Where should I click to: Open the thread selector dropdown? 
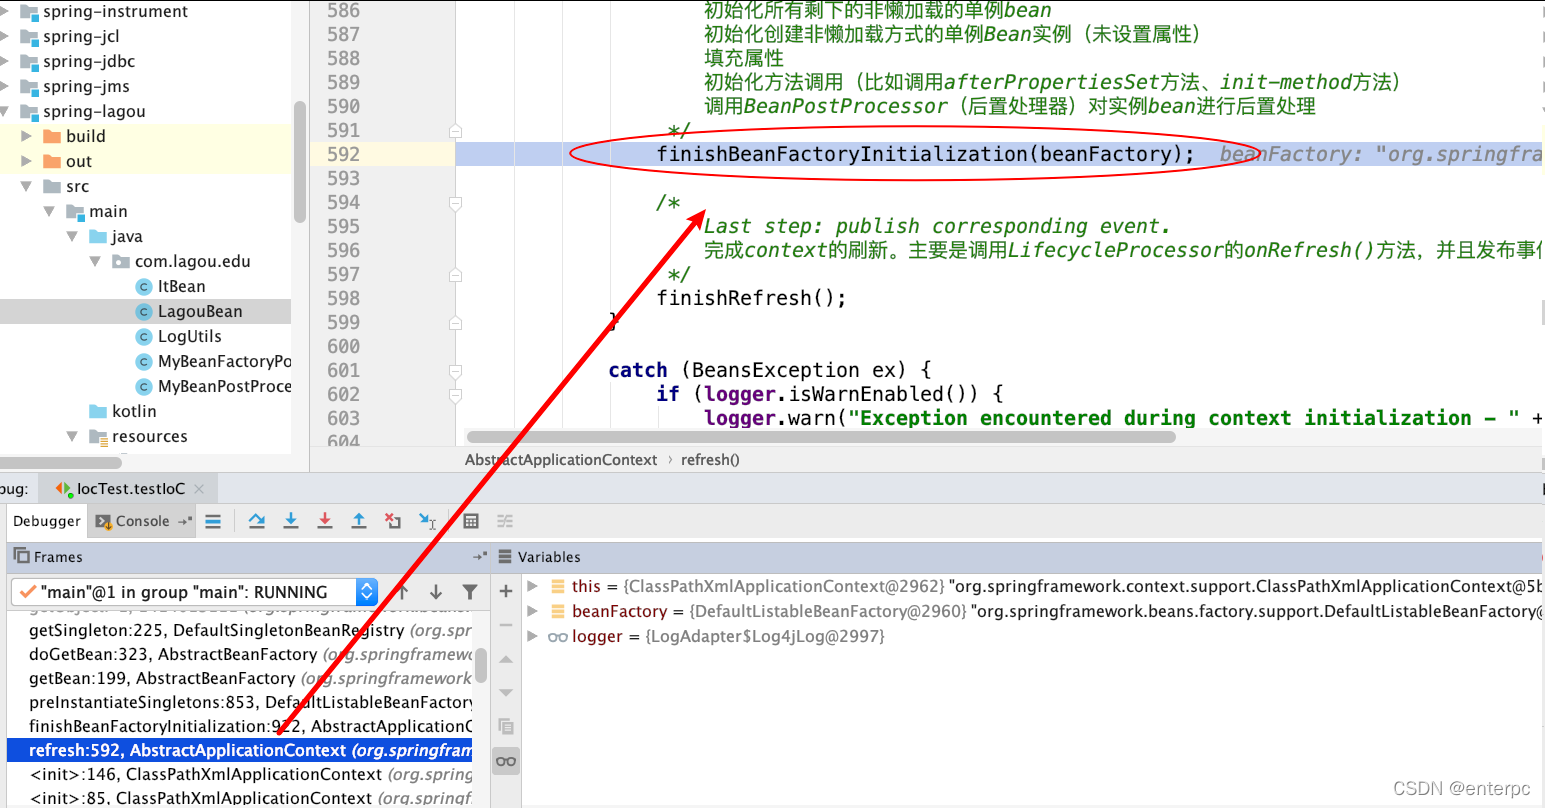point(367,592)
